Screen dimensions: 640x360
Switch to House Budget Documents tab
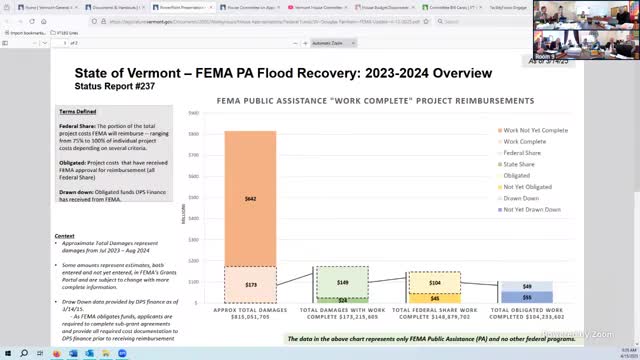(x=383, y=7)
